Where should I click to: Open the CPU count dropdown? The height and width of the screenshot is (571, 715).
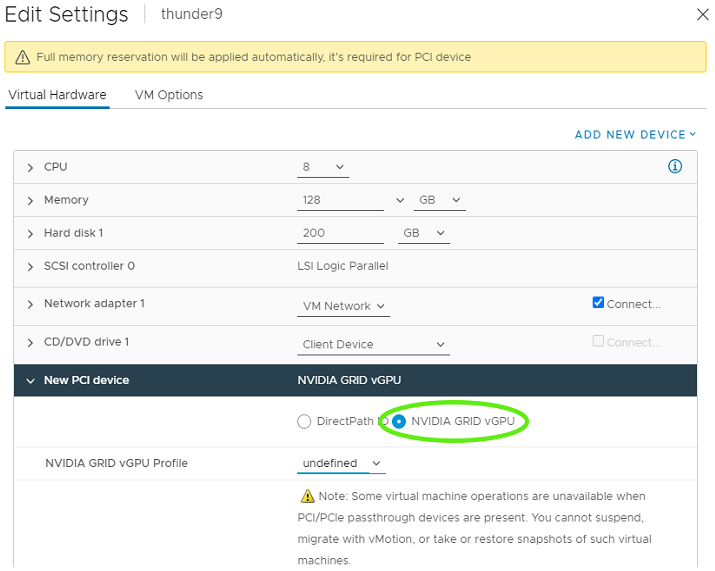tap(323, 167)
